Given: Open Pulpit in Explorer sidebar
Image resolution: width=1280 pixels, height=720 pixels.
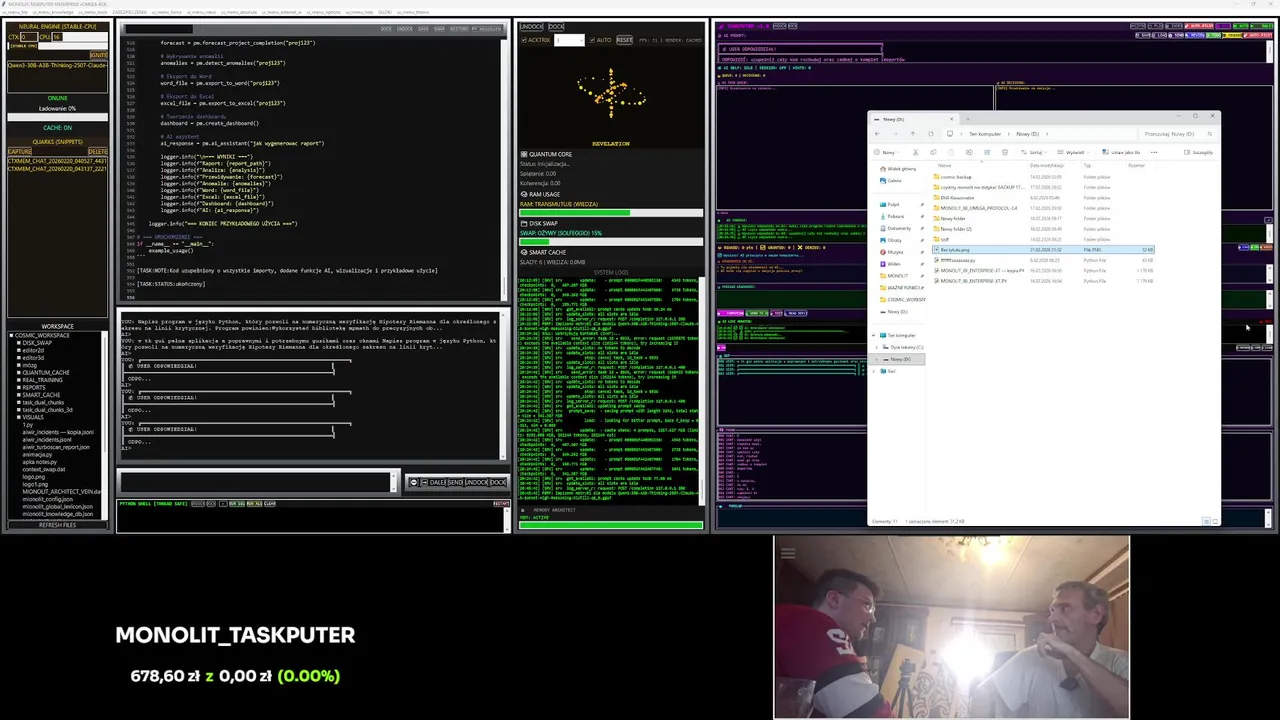Looking at the screenshot, I should click(x=892, y=205).
